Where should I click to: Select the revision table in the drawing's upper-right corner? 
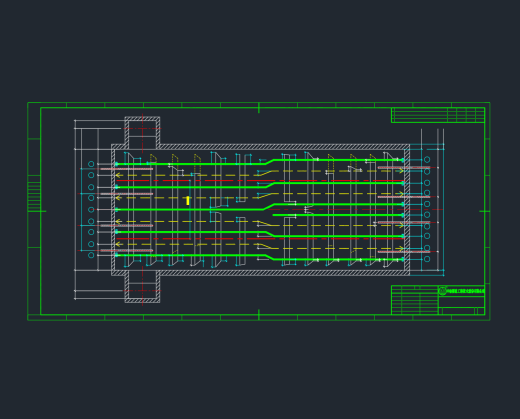pyautogui.click(x=438, y=115)
